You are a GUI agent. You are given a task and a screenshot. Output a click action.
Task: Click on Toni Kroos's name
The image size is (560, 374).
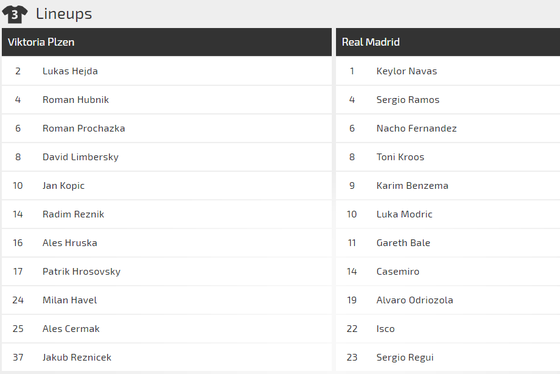[400, 157]
